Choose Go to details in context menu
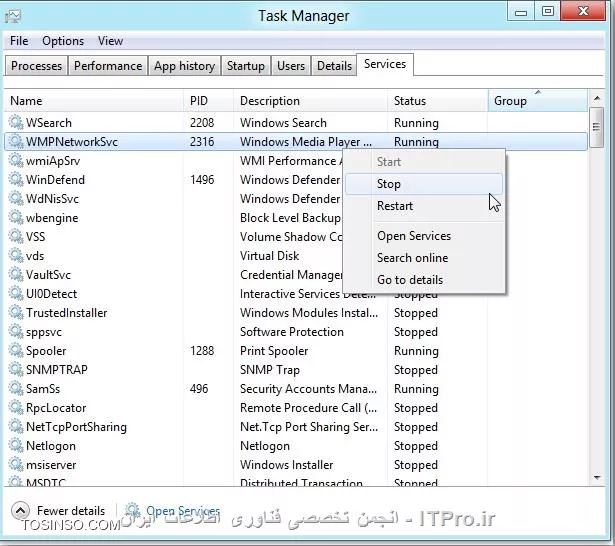615x546 pixels. pos(424,280)
